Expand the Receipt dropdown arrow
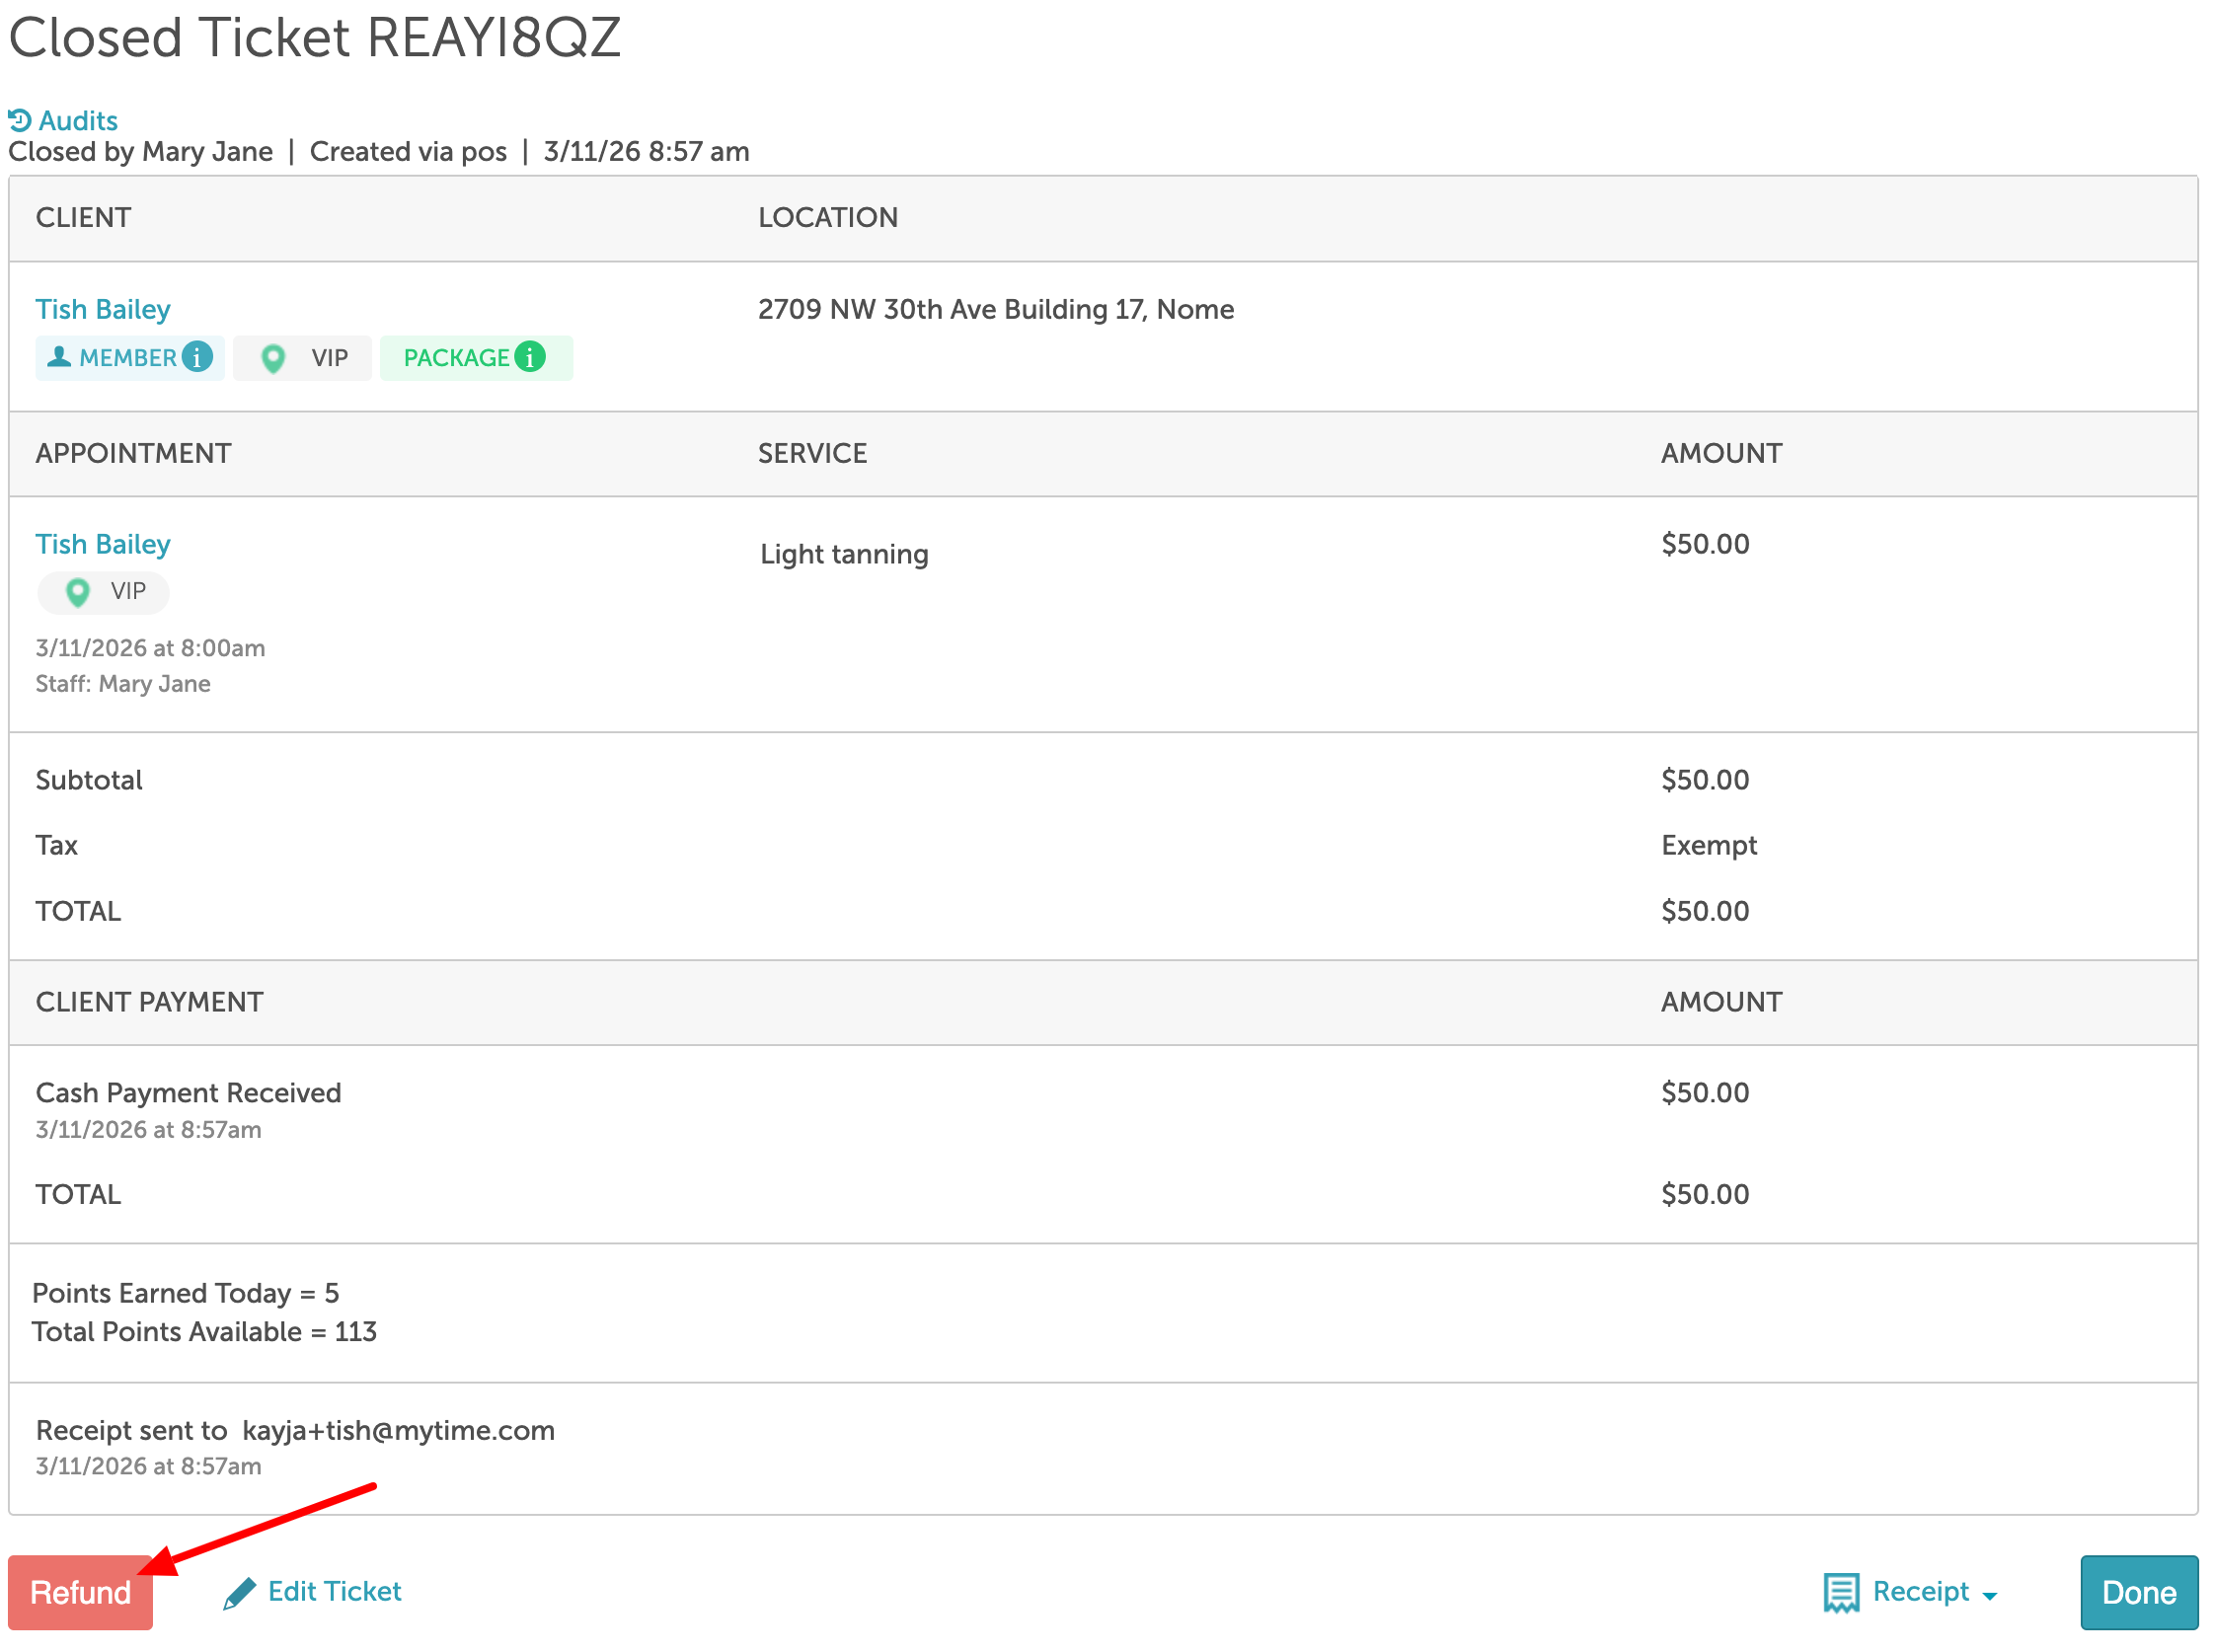The image size is (2215, 1652). pos(1990,1596)
